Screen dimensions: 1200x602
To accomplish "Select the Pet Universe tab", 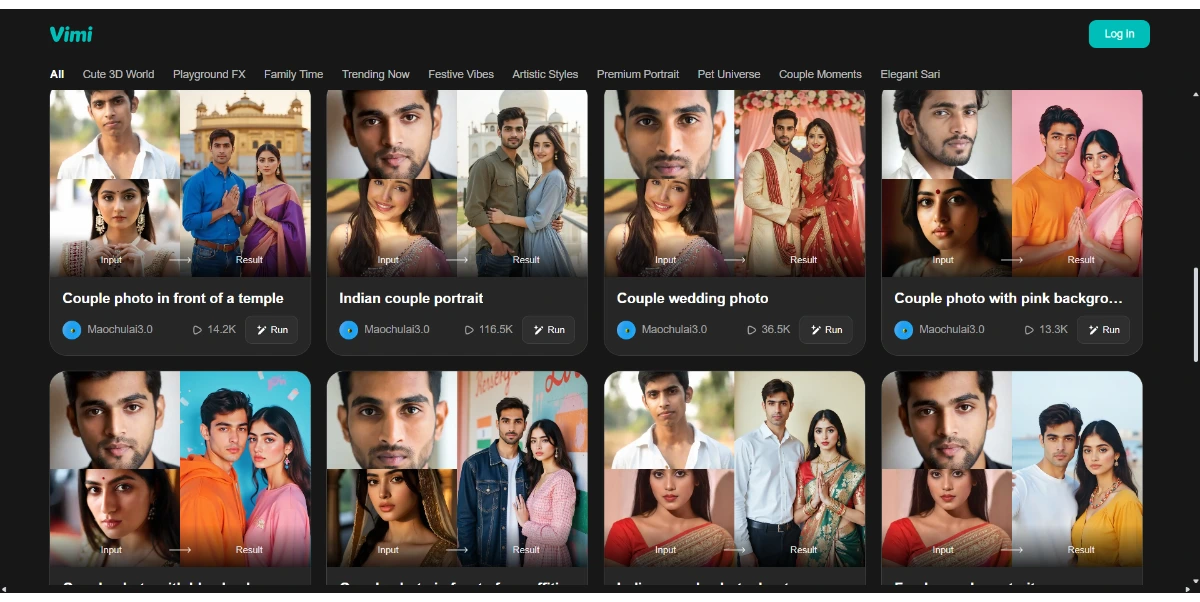I will click(x=729, y=74).
